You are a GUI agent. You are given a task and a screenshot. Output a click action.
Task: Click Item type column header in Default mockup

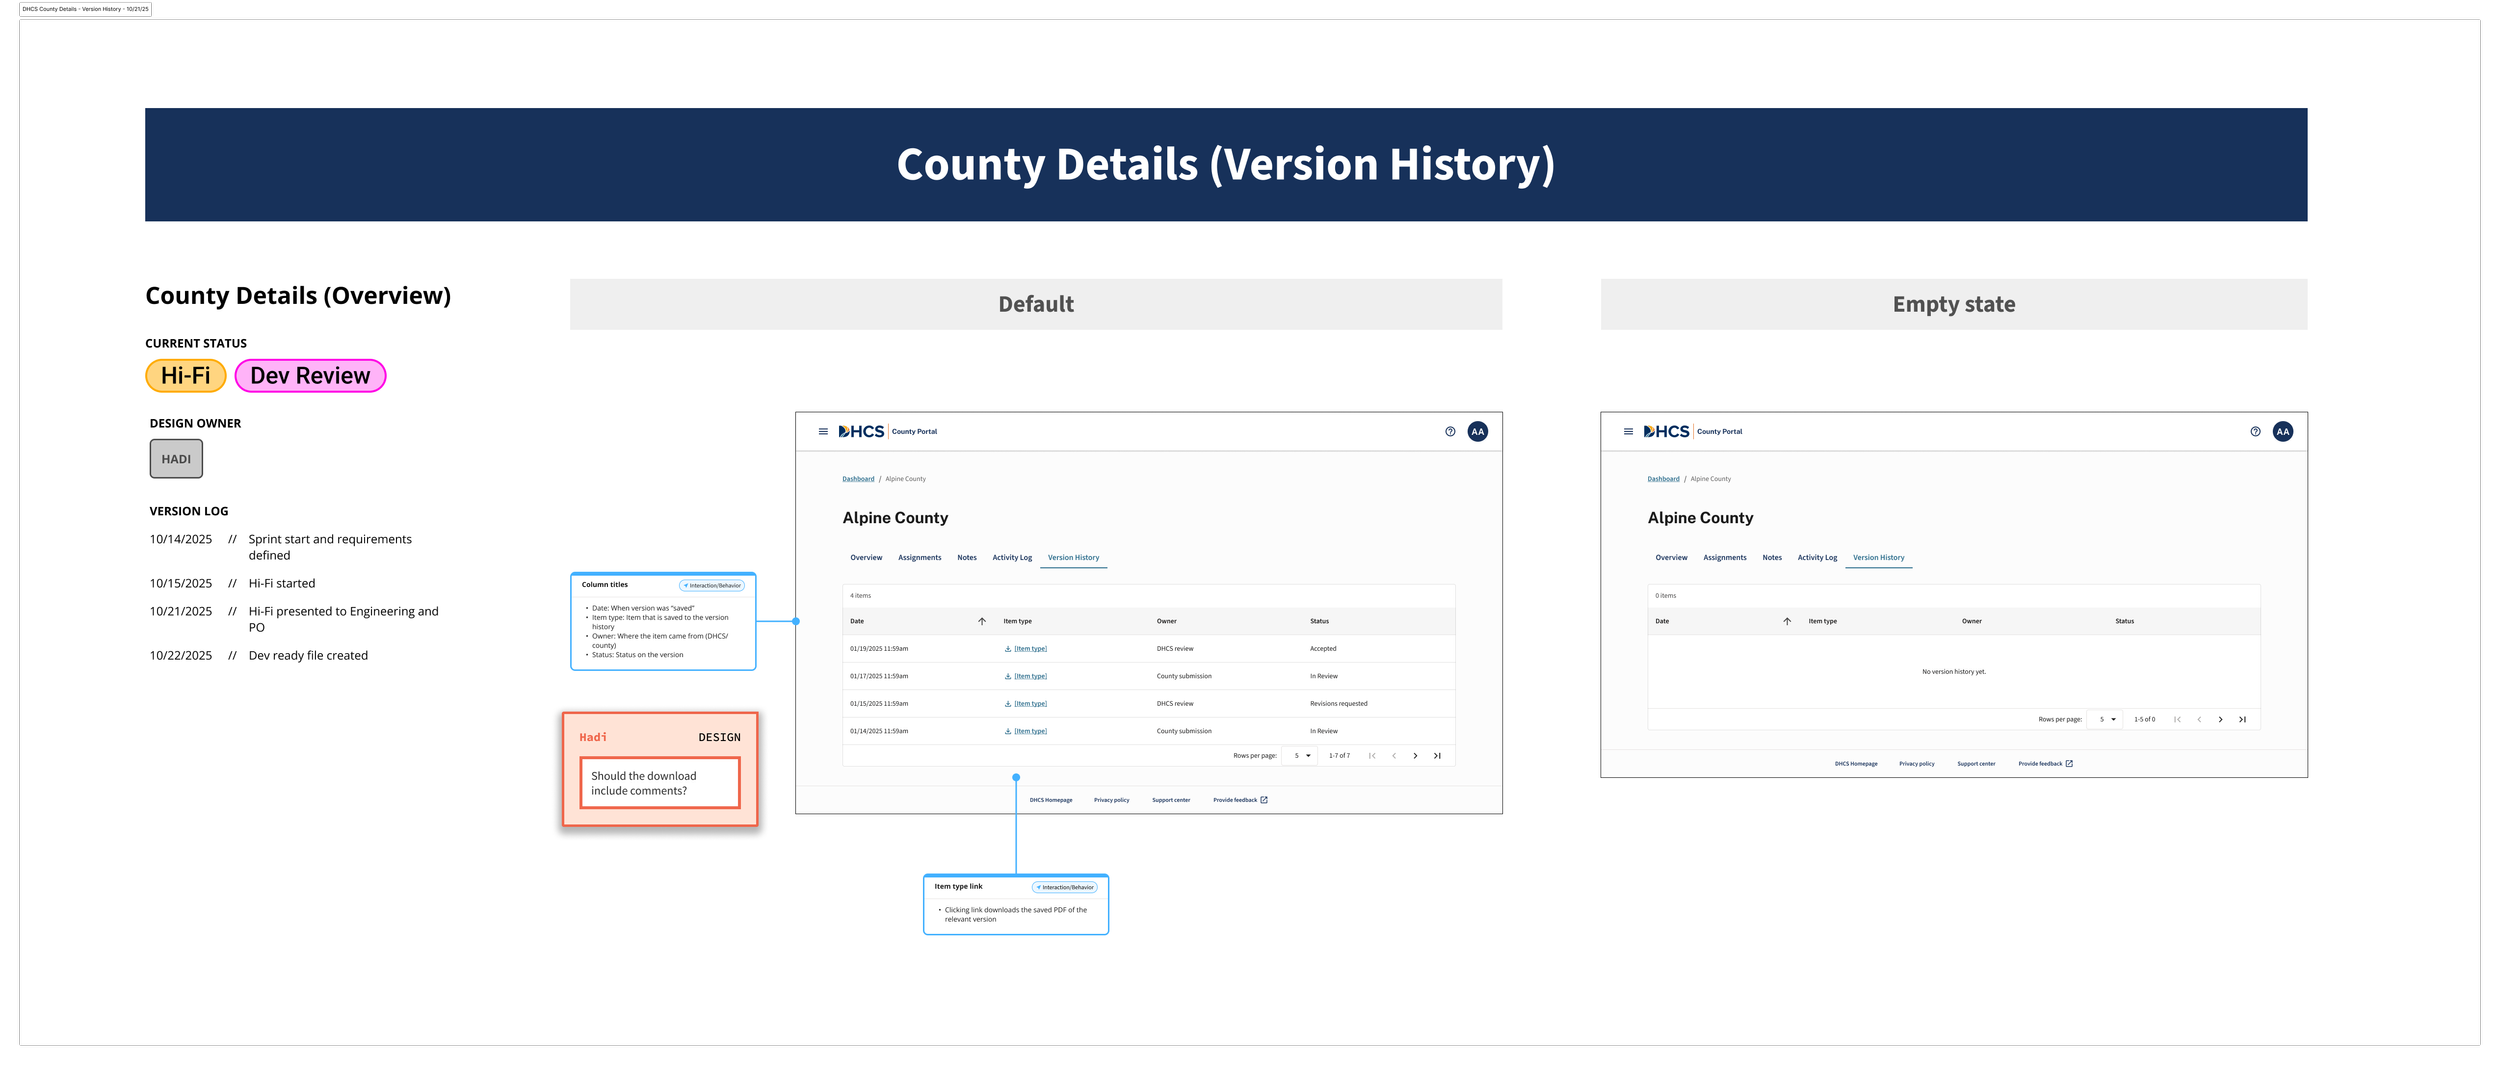tap(1017, 621)
